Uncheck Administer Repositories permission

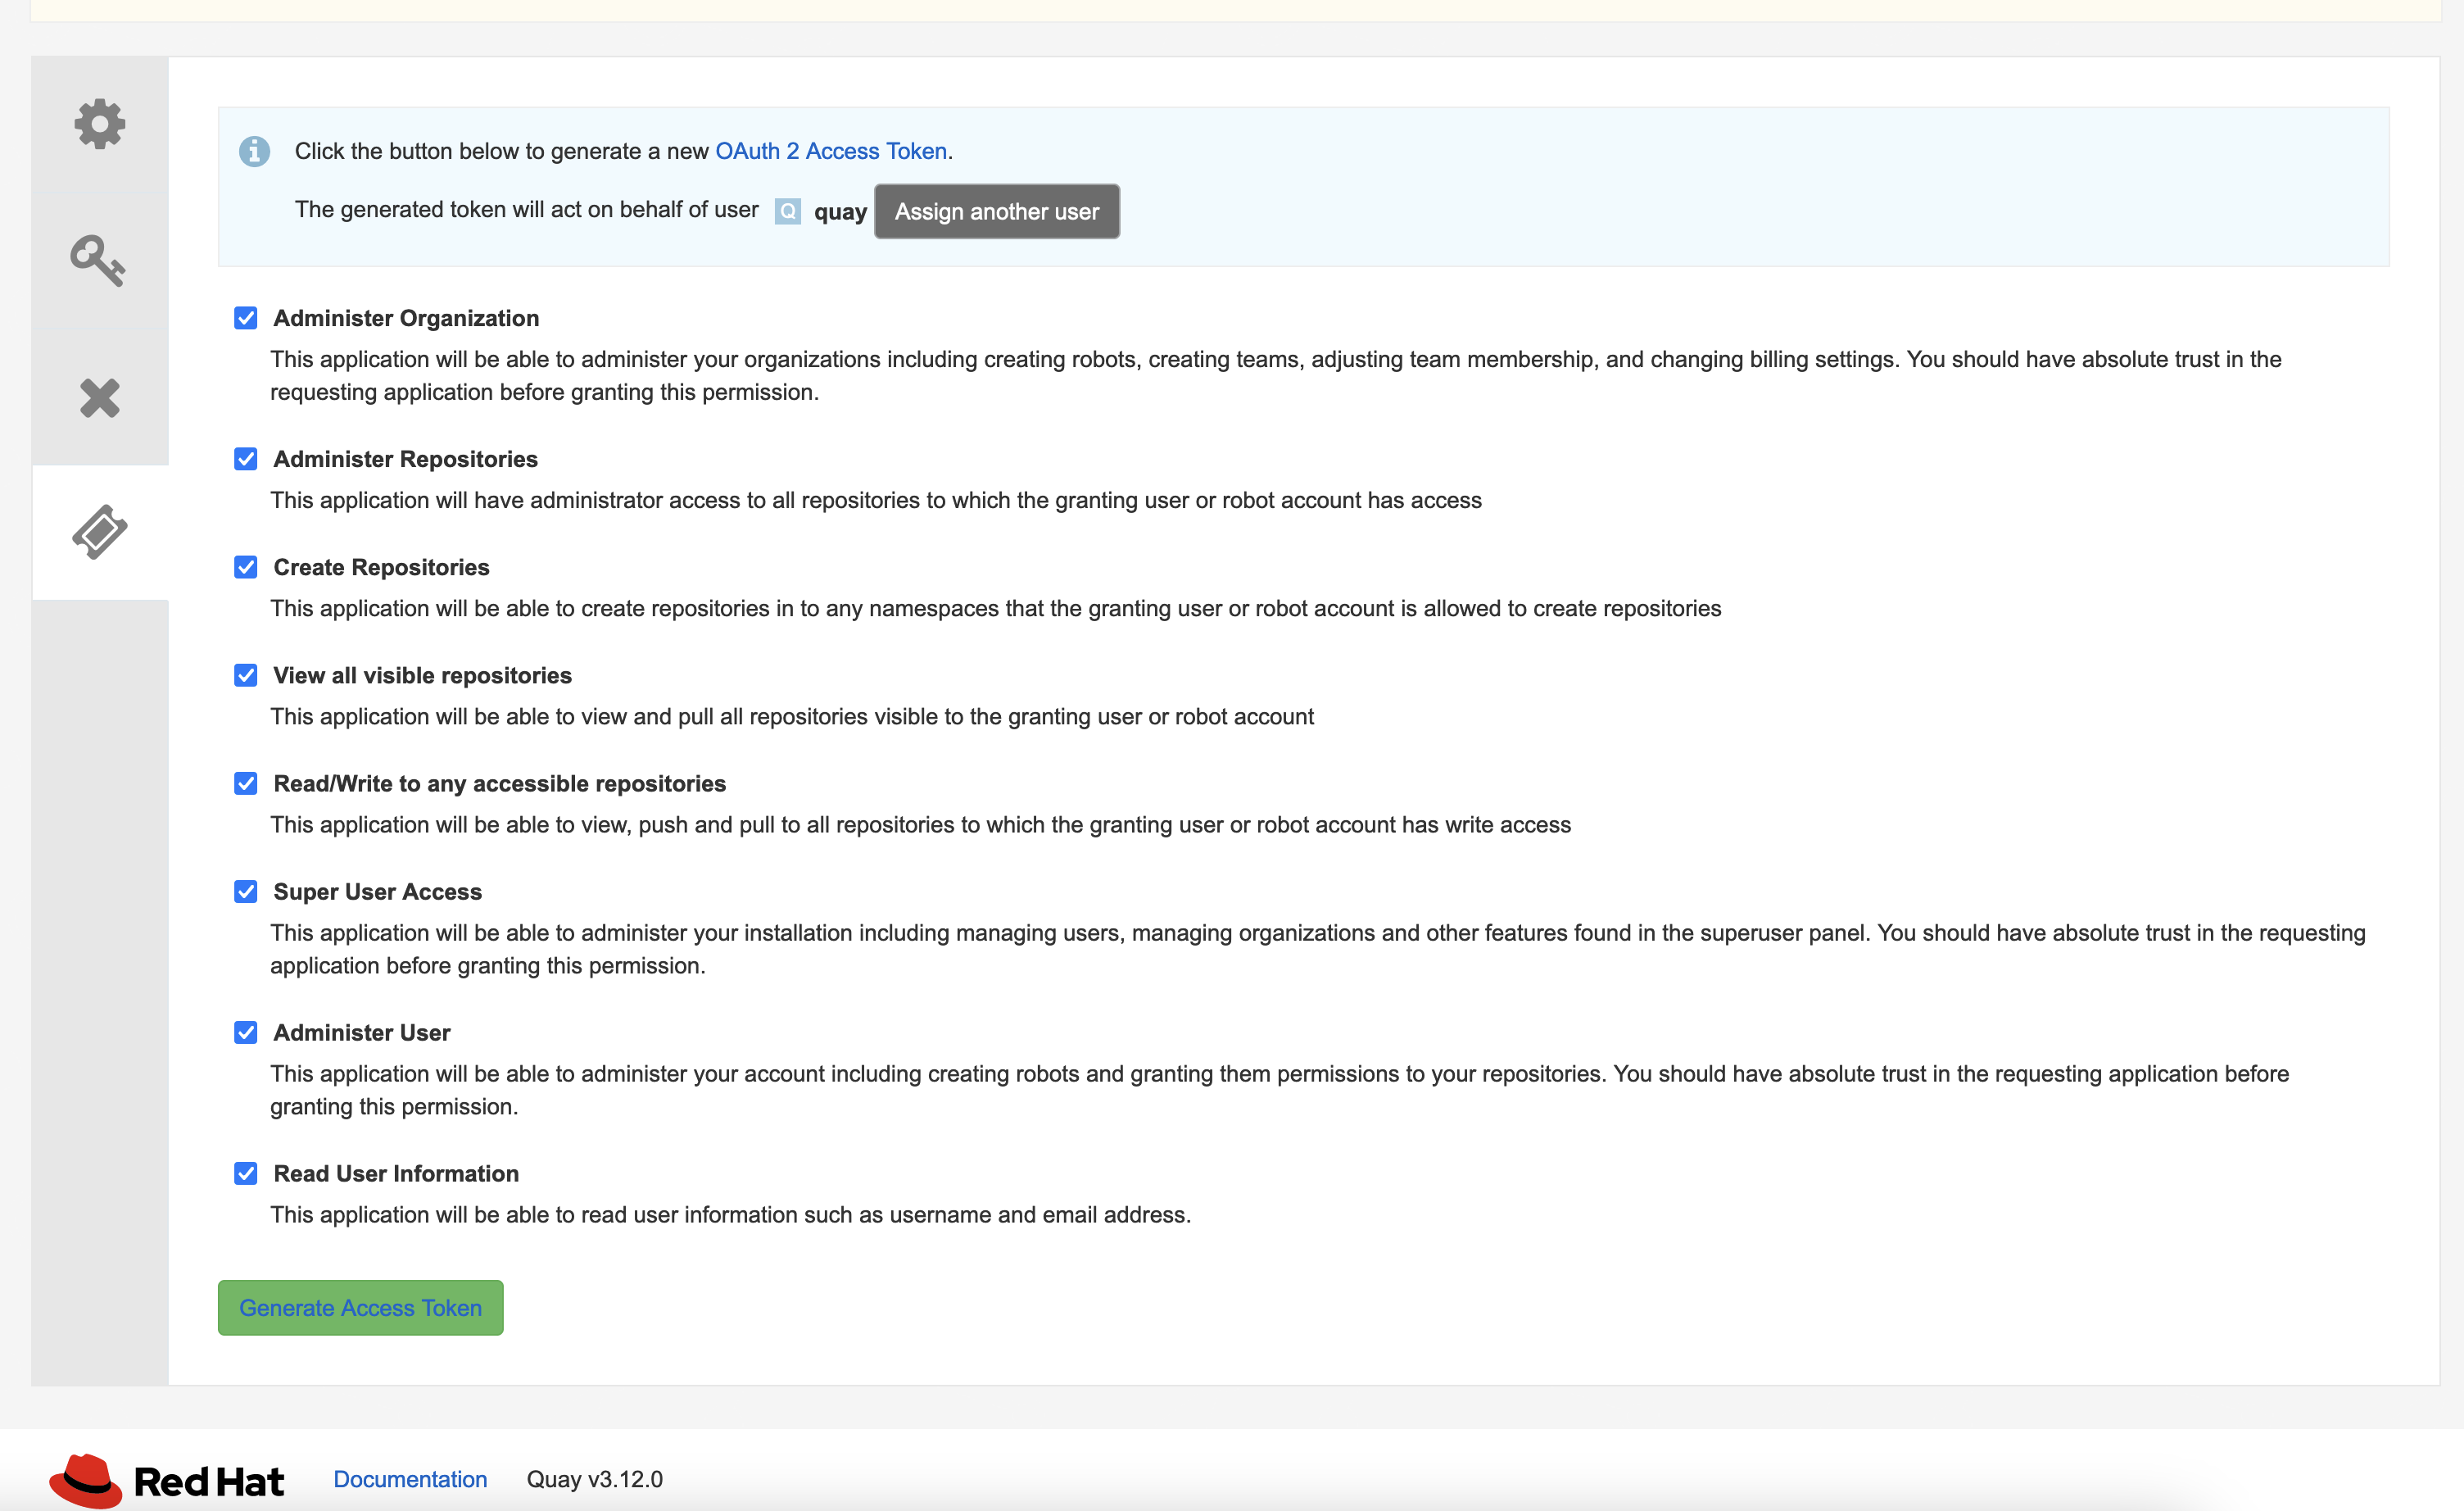click(246, 459)
